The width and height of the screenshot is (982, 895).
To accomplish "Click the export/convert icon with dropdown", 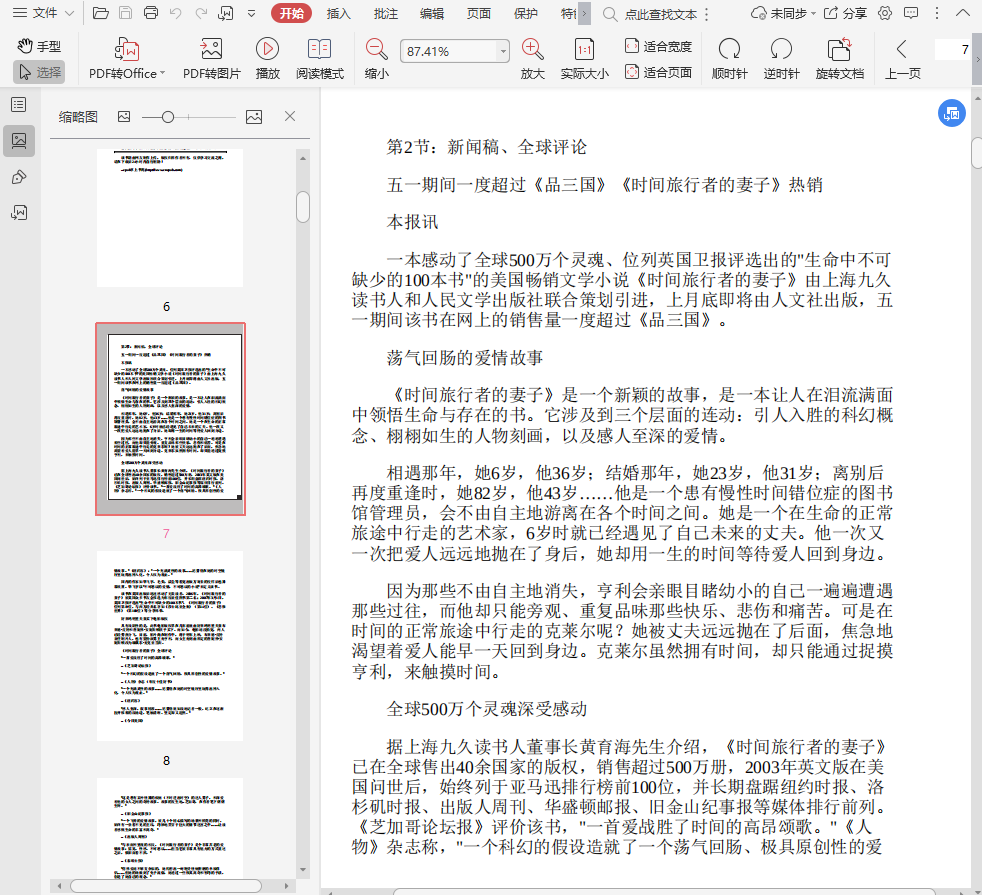I will click(226, 13).
